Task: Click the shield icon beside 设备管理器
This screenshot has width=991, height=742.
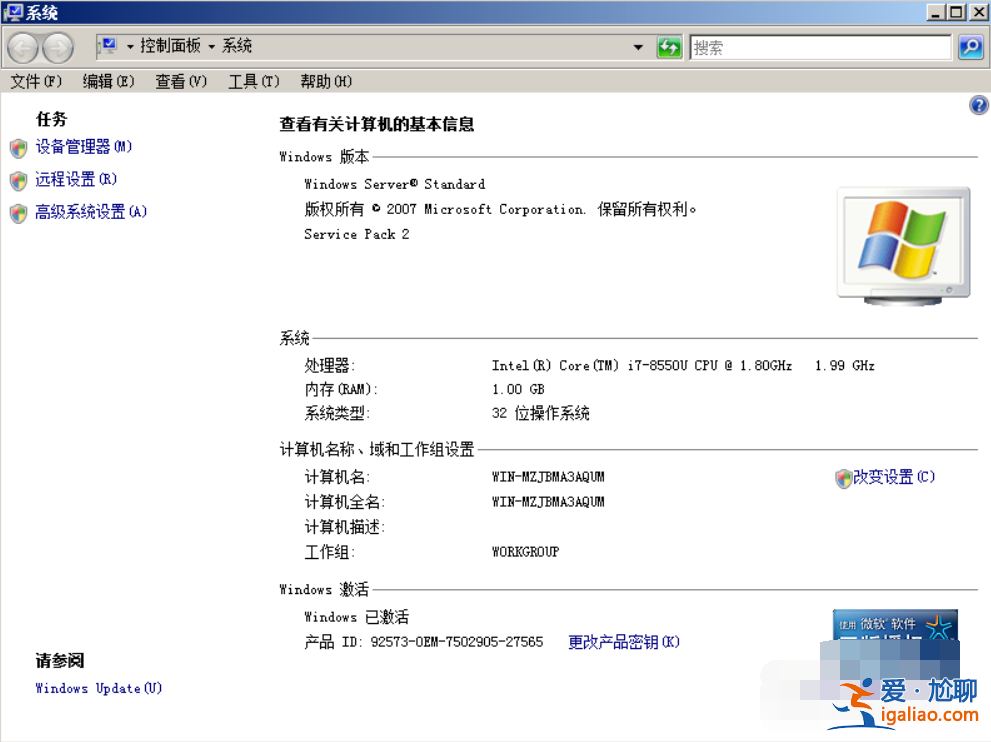Action: (x=17, y=148)
